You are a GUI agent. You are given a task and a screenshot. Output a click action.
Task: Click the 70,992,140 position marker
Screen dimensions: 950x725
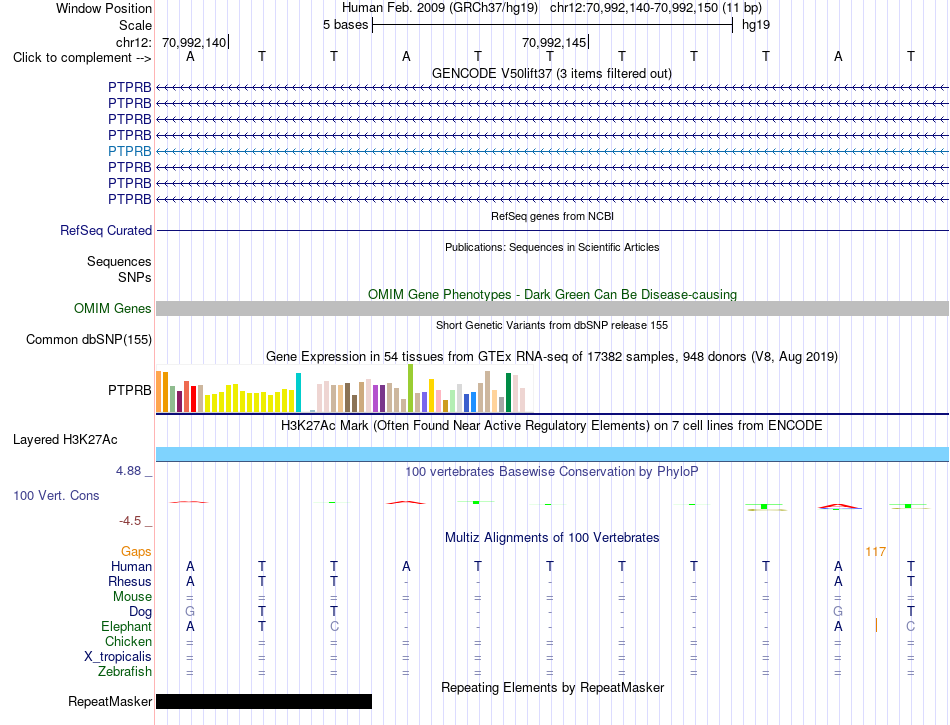(194, 42)
